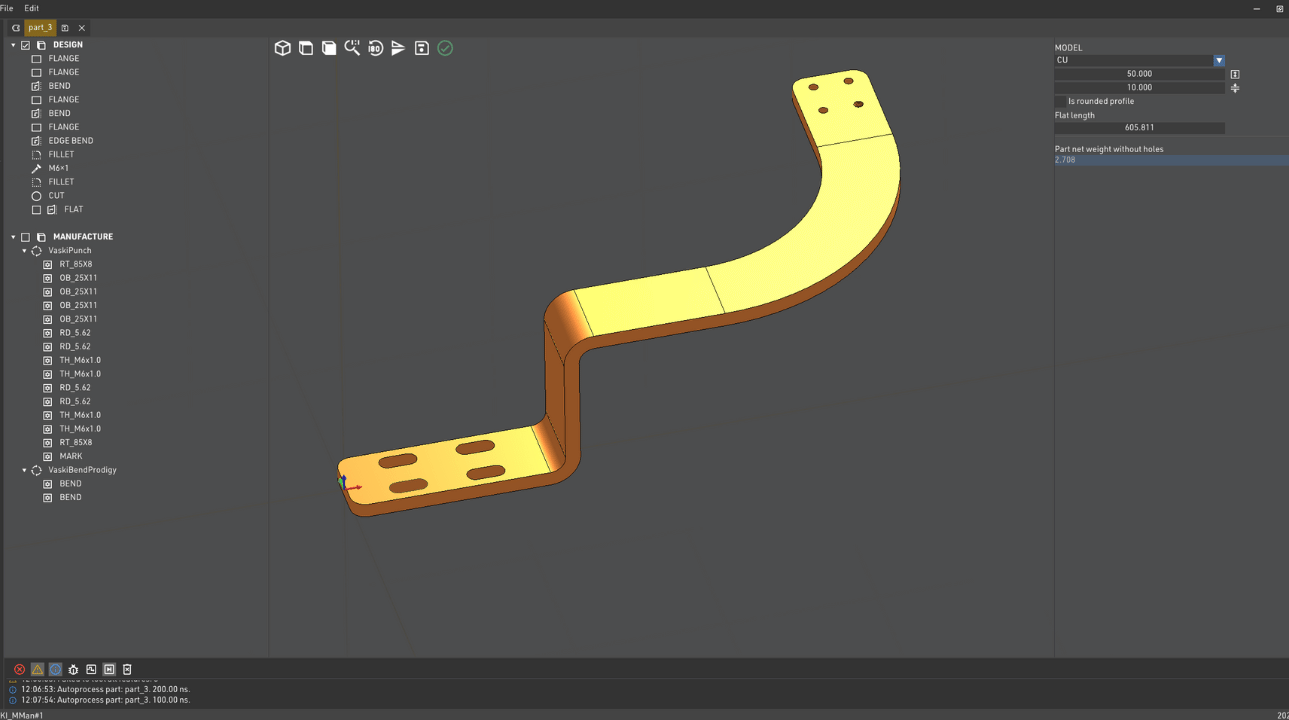Collapse the DESIGN tree section
Screen dimensions: 1289x720
click(13, 45)
